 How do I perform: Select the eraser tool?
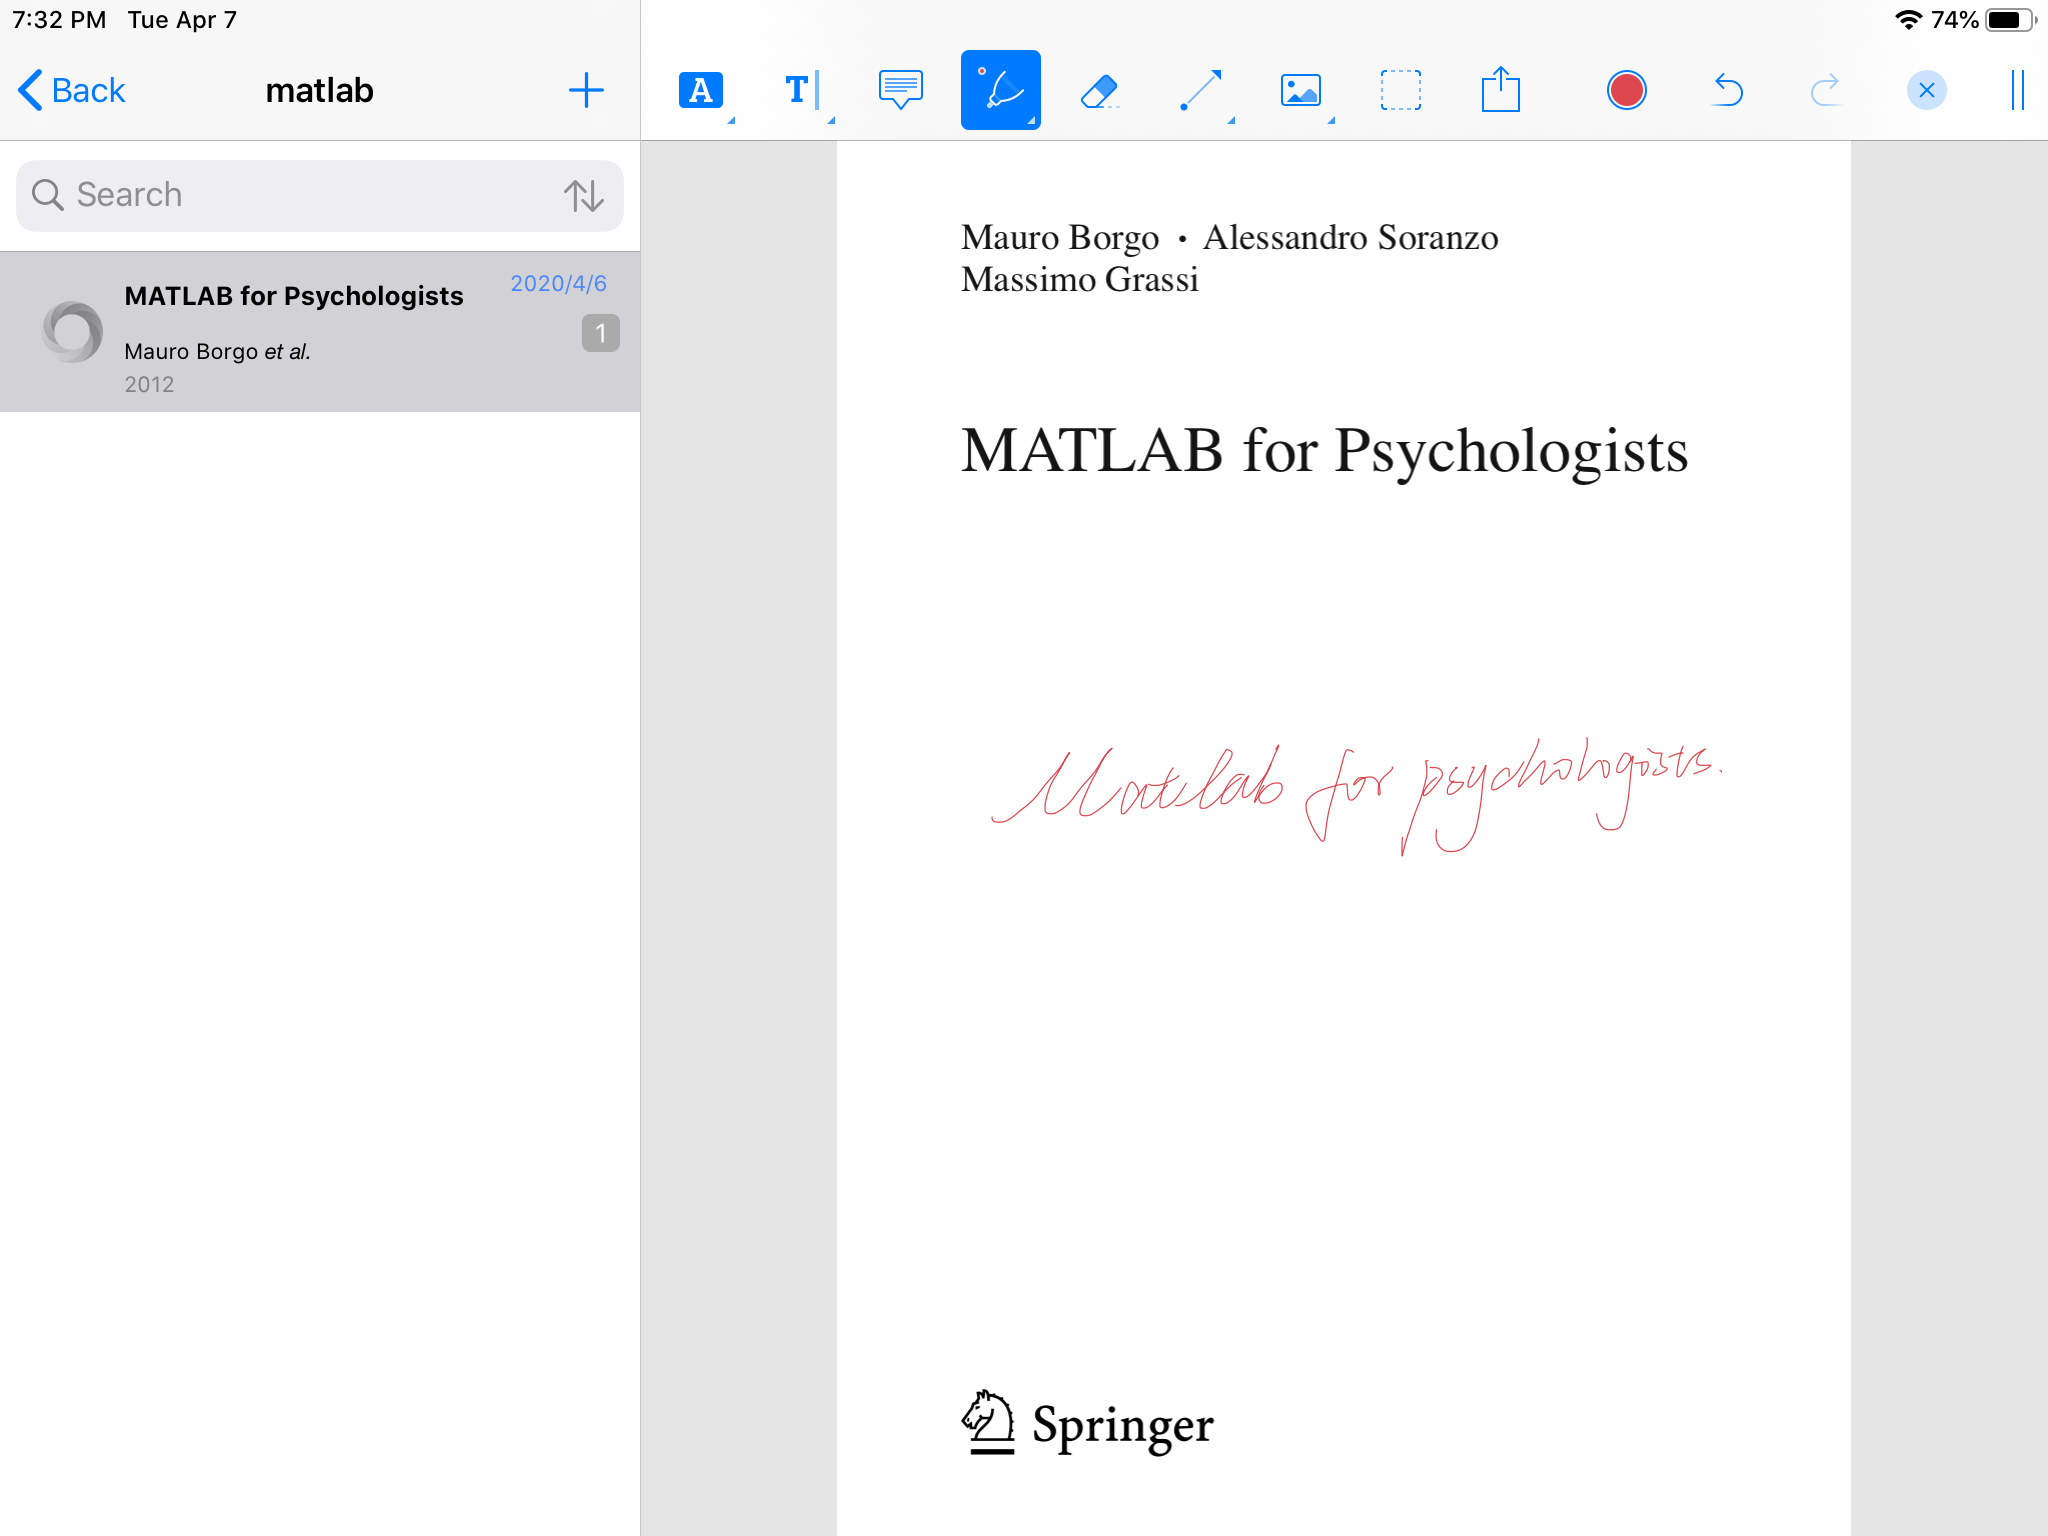(1099, 91)
